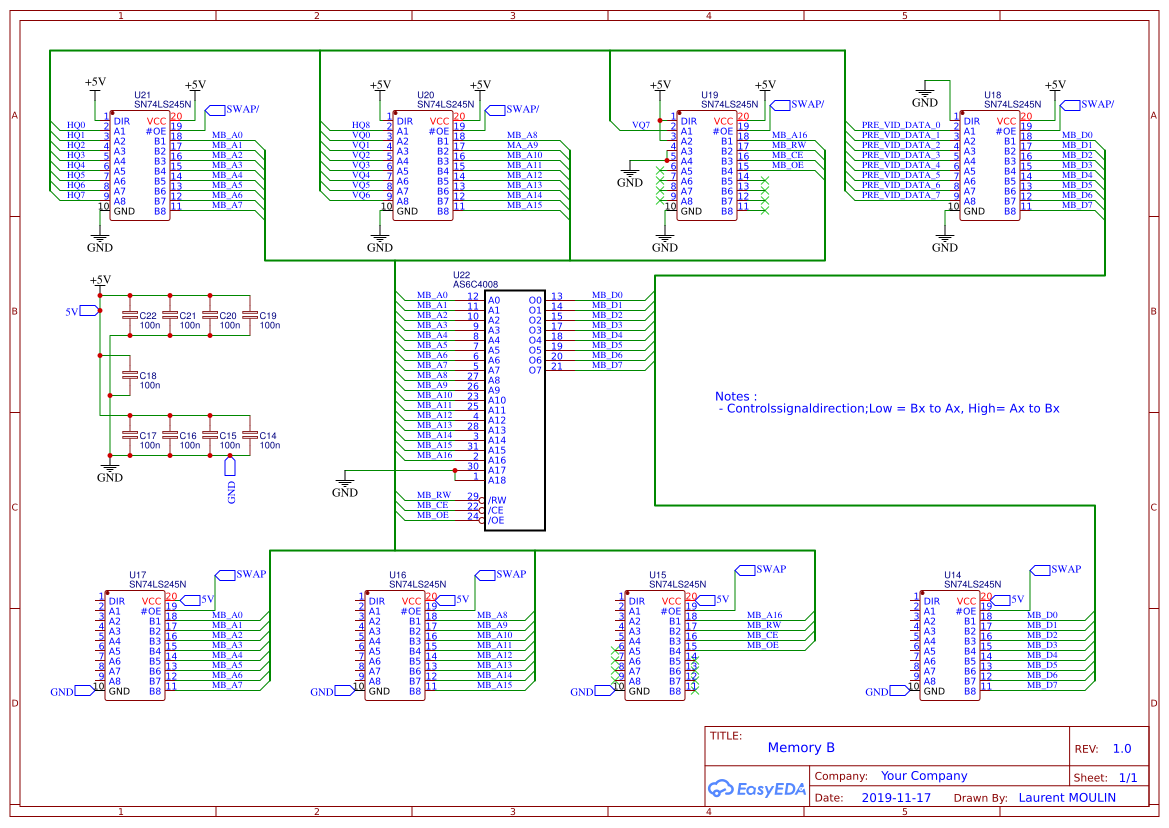Click the Notes text about control signal direction
Screen dimensions: 1169x828
pyautogui.click(x=887, y=408)
